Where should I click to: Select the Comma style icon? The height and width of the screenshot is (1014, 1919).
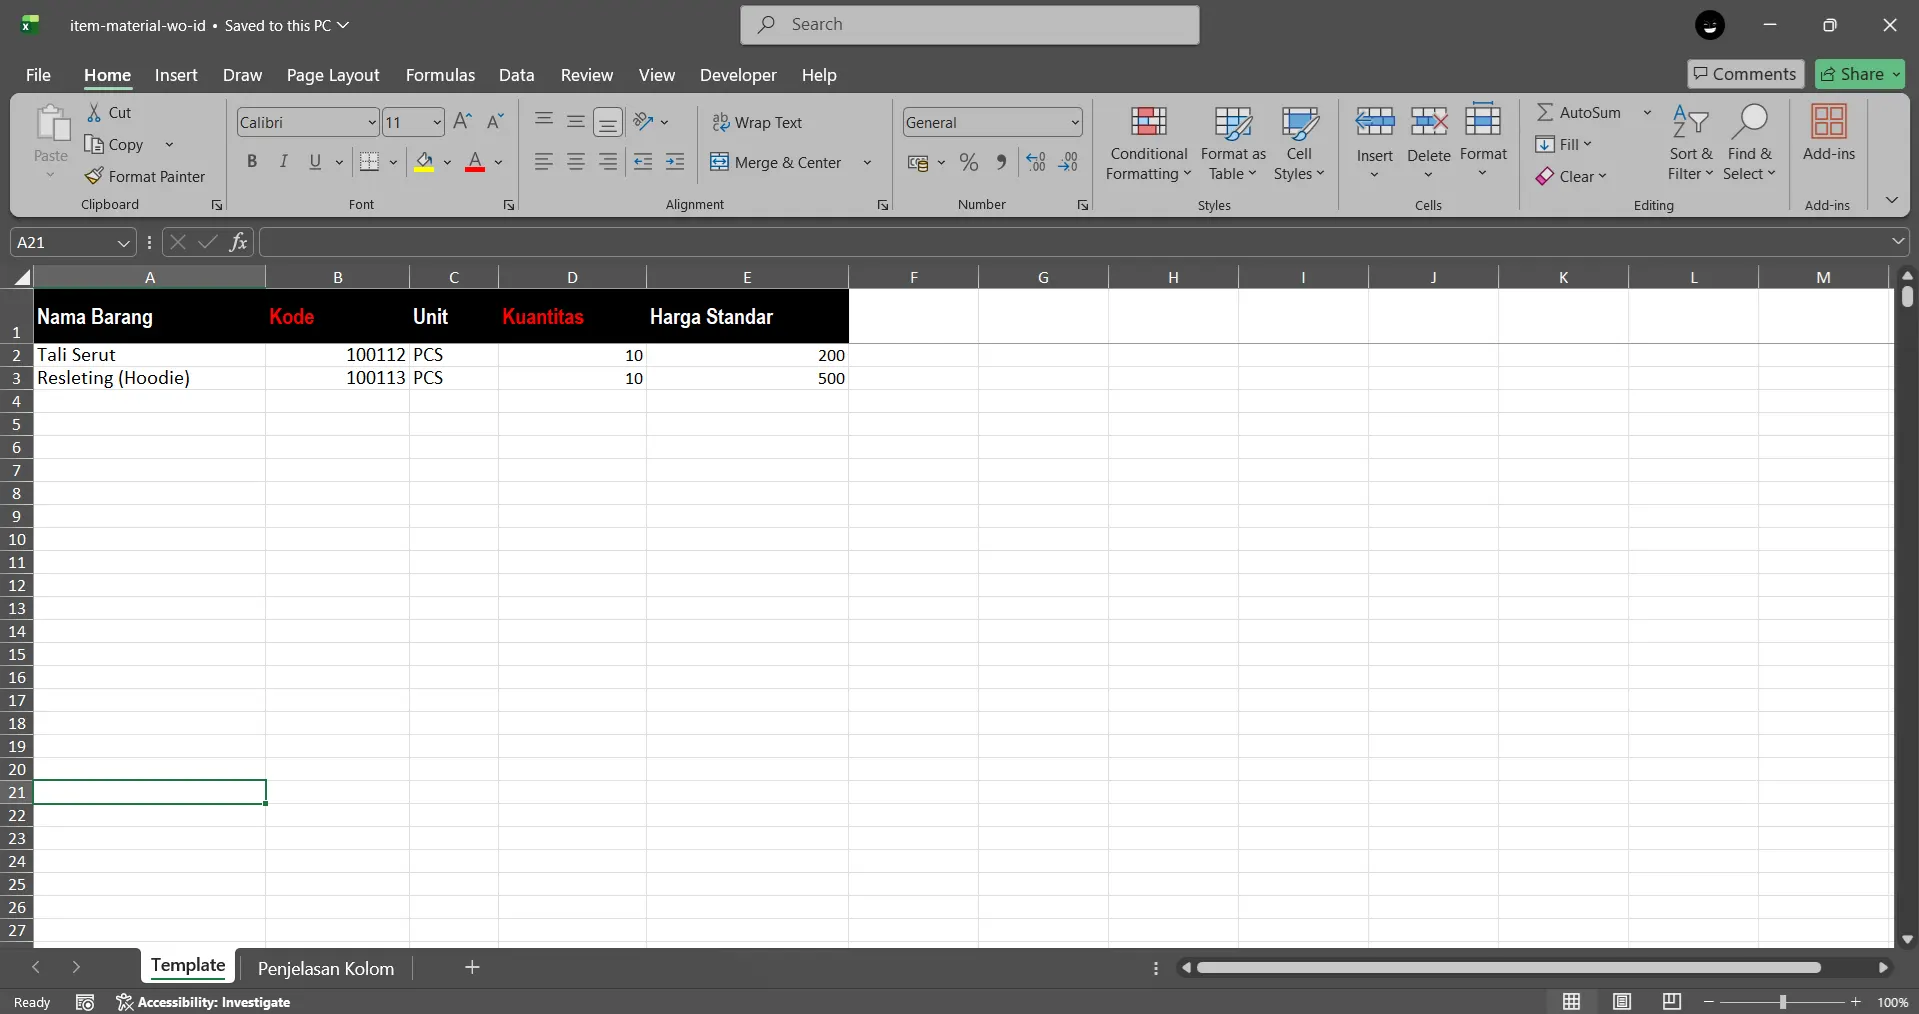(1002, 162)
